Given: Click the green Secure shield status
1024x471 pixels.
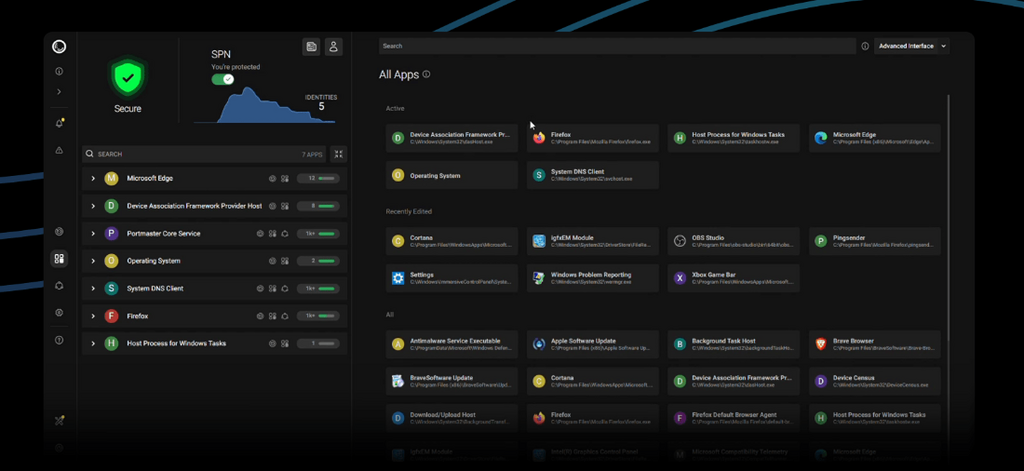Looking at the screenshot, I should point(128,78).
